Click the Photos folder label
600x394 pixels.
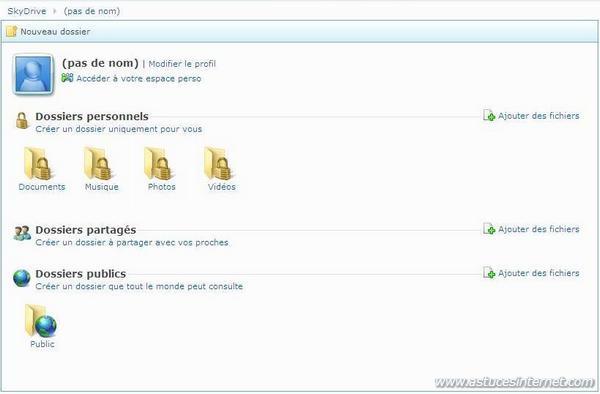(x=161, y=187)
